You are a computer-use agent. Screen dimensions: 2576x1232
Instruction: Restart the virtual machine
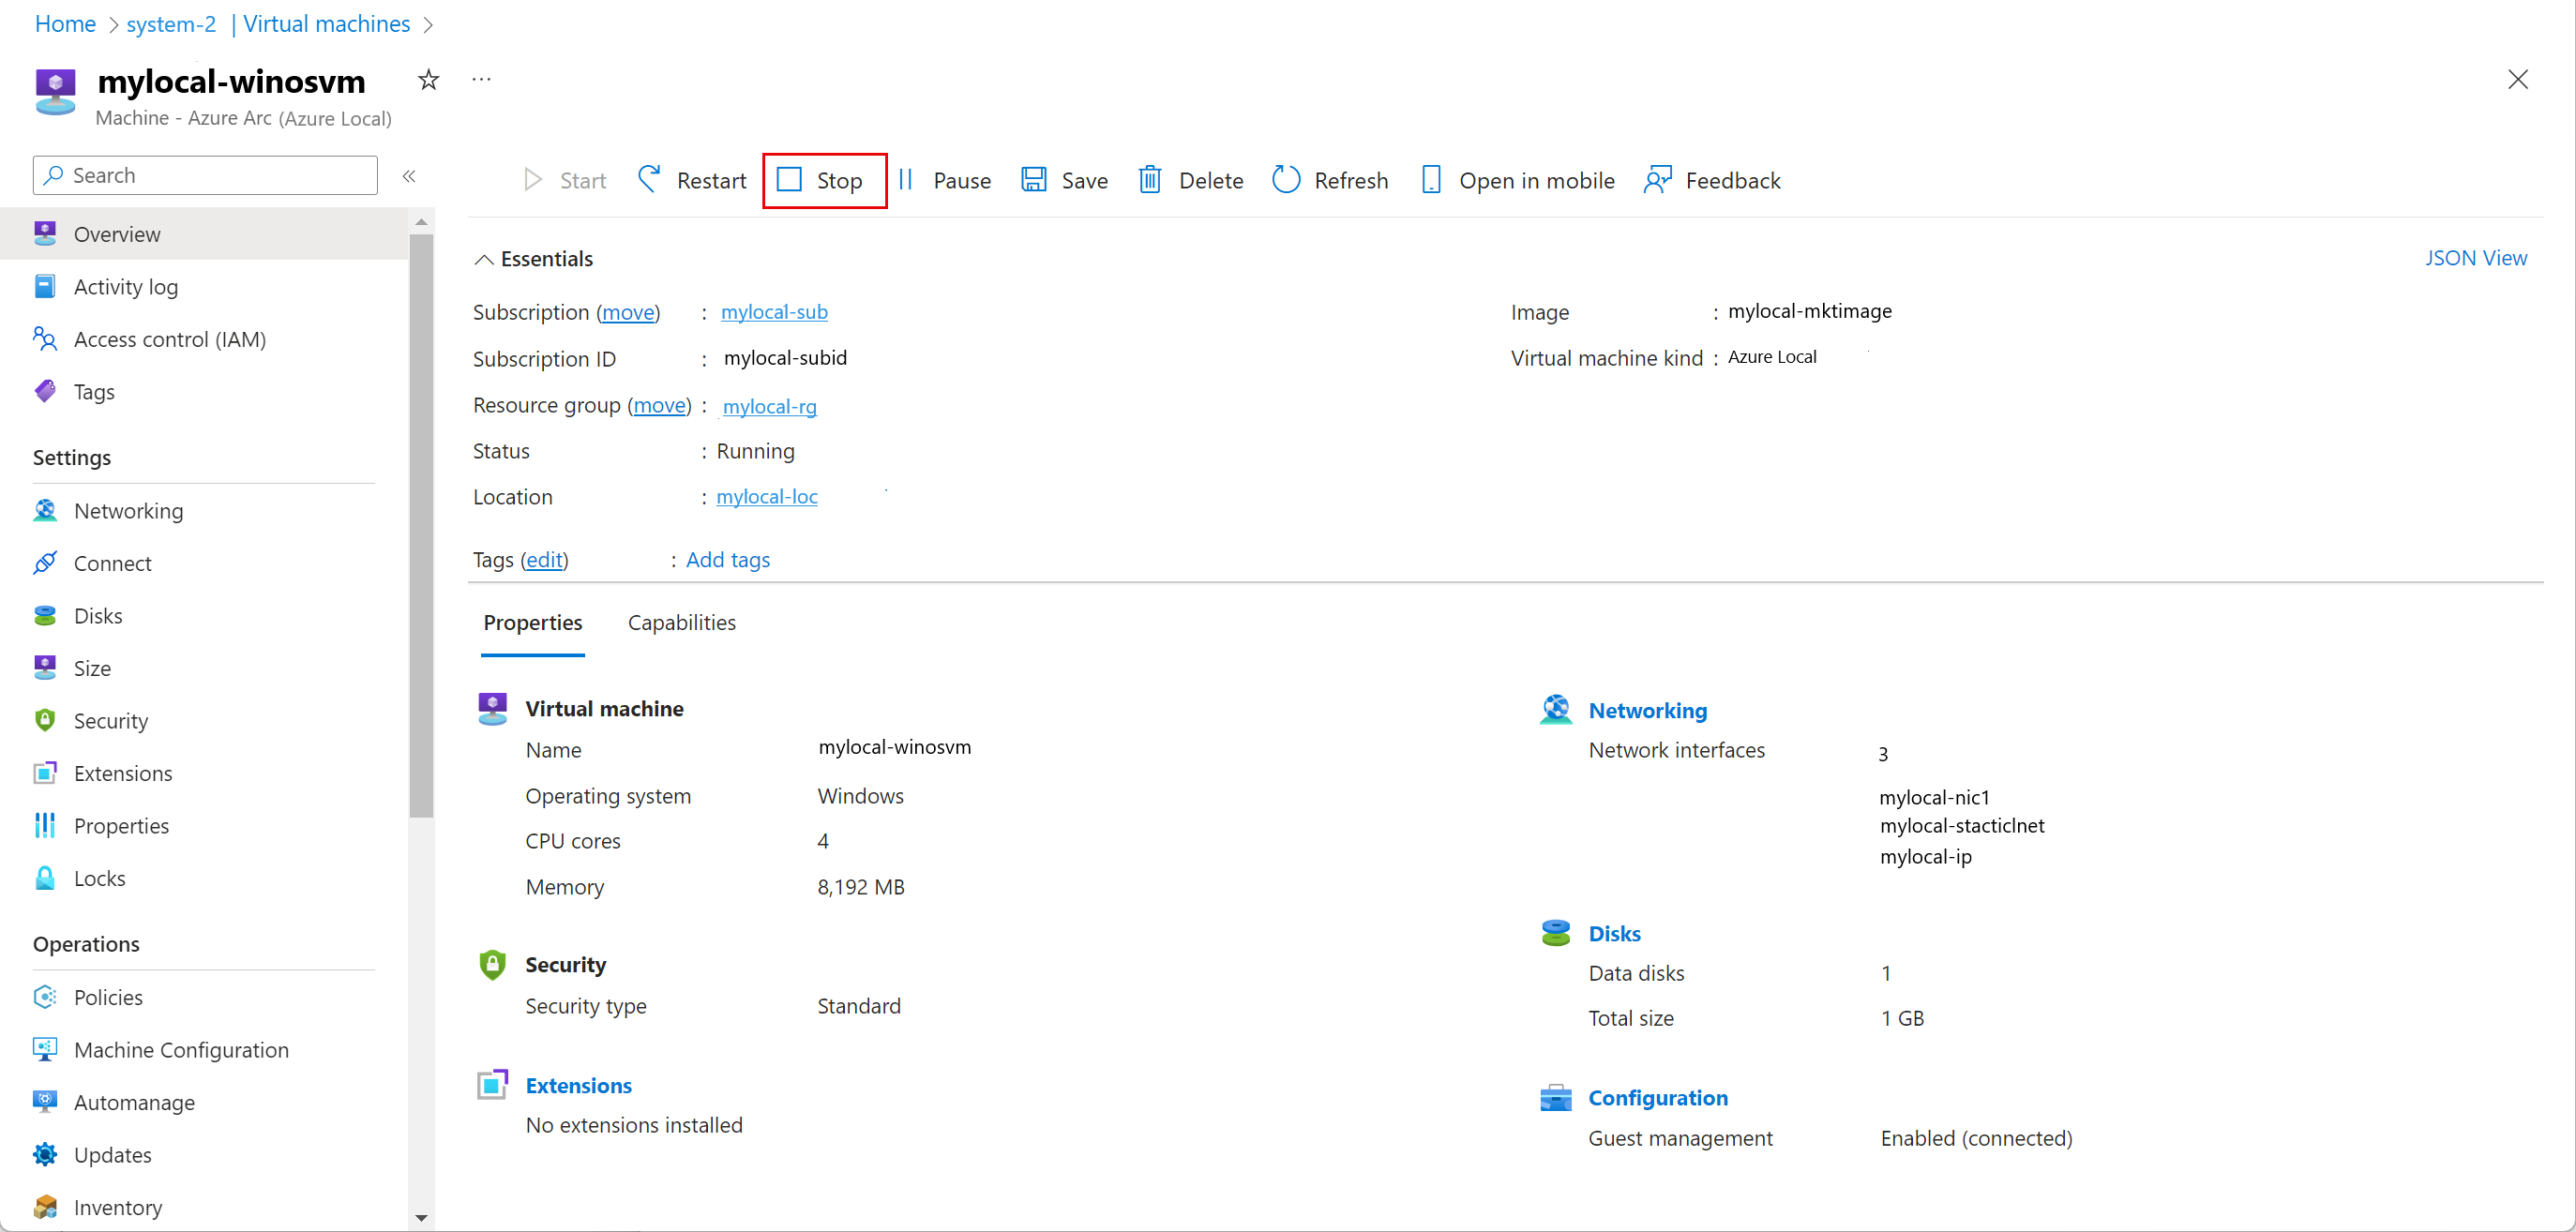tap(692, 180)
